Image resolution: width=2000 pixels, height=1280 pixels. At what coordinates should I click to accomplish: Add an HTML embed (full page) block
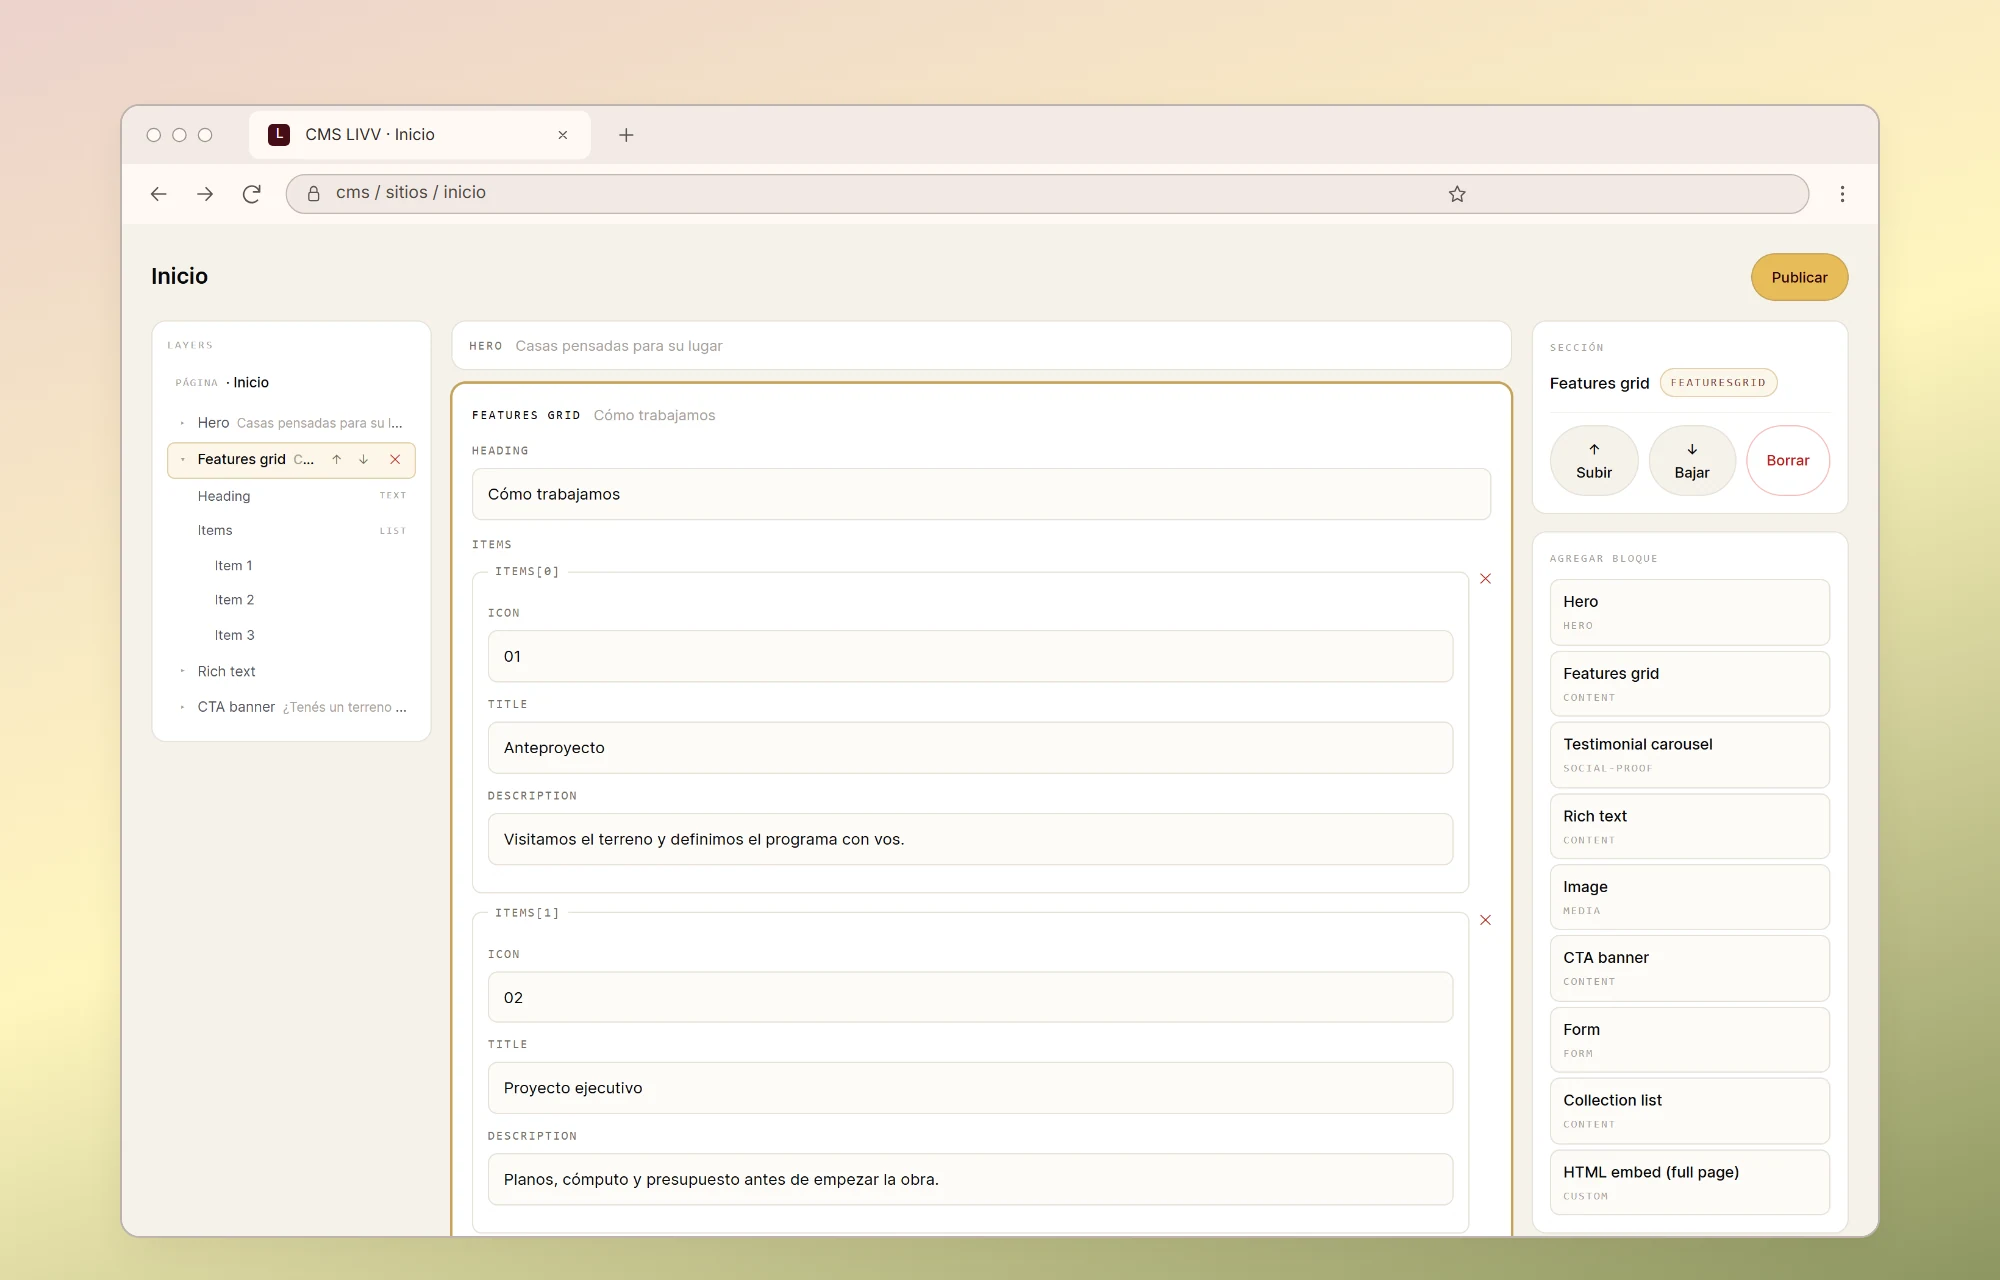click(1689, 1182)
